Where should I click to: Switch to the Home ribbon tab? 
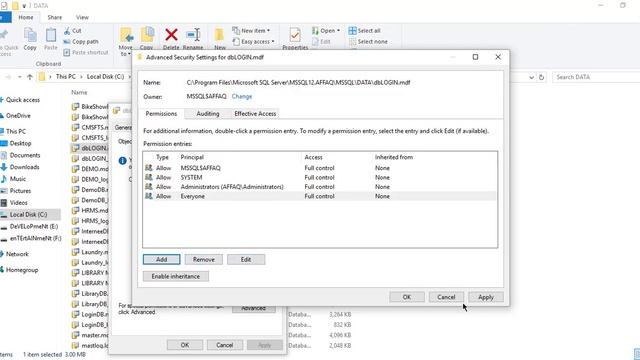(x=26, y=17)
